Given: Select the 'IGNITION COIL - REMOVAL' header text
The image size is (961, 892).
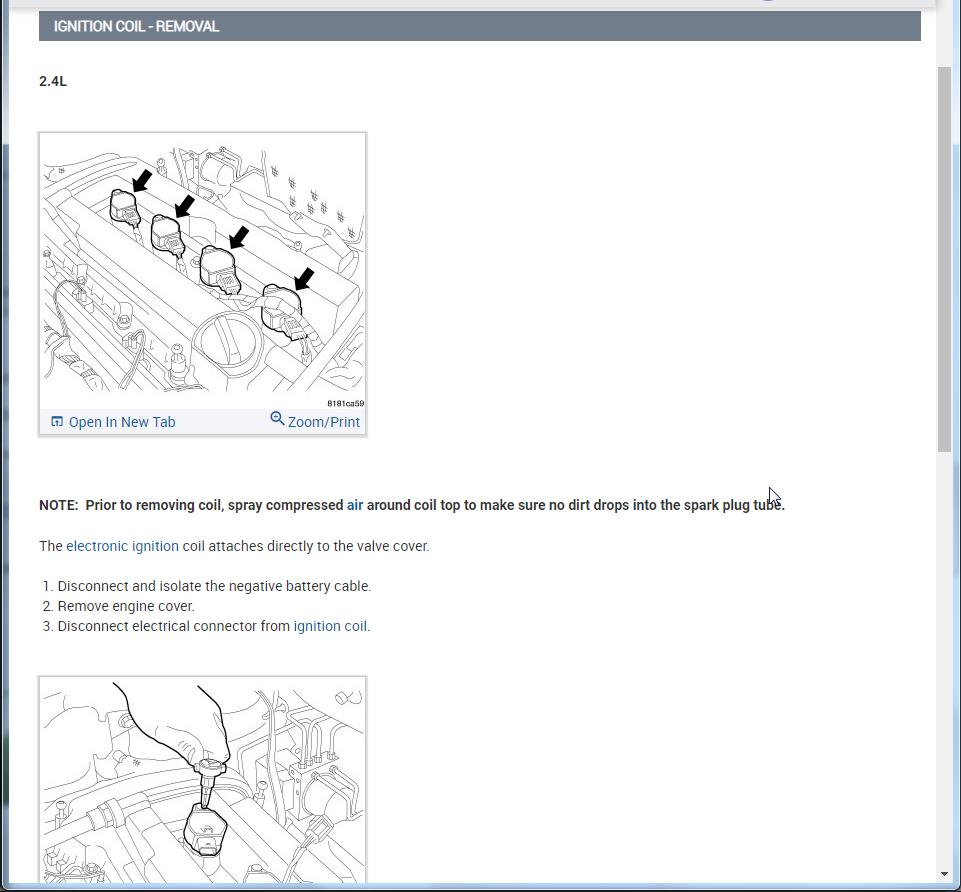Looking at the screenshot, I should pyautogui.click(x=136, y=26).
